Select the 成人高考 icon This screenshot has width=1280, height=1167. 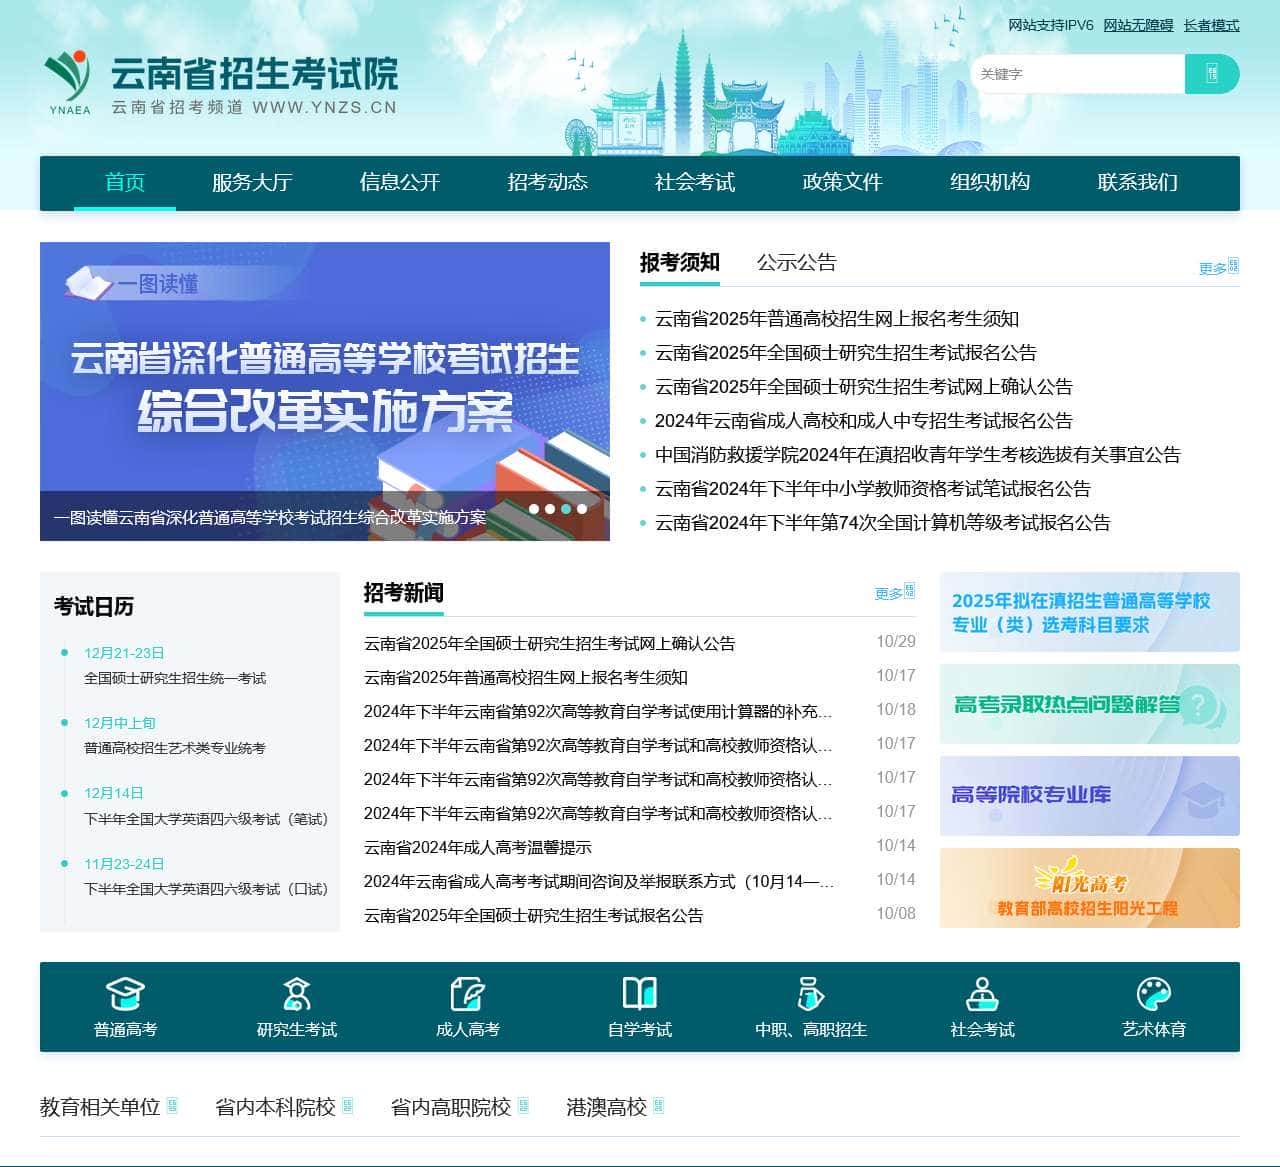tap(467, 994)
